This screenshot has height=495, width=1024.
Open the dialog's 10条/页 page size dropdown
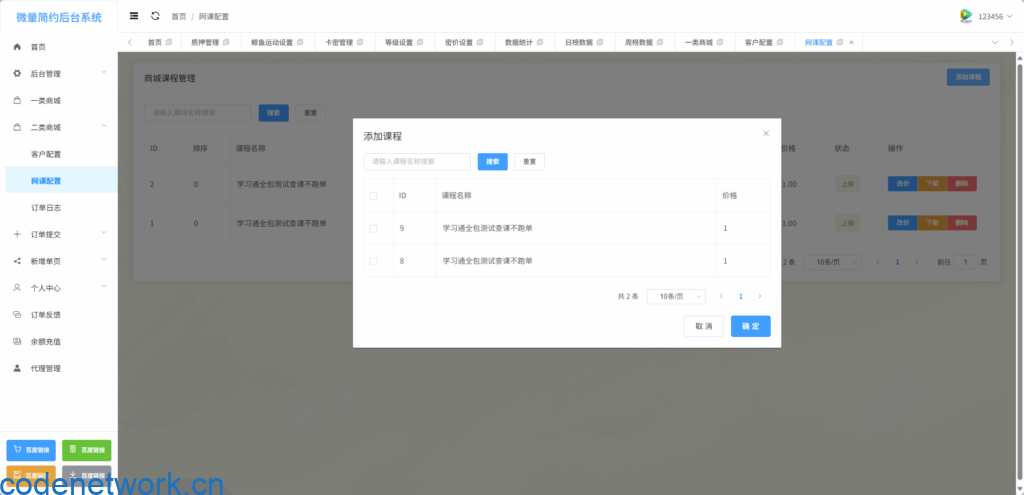tap(676, 297)
